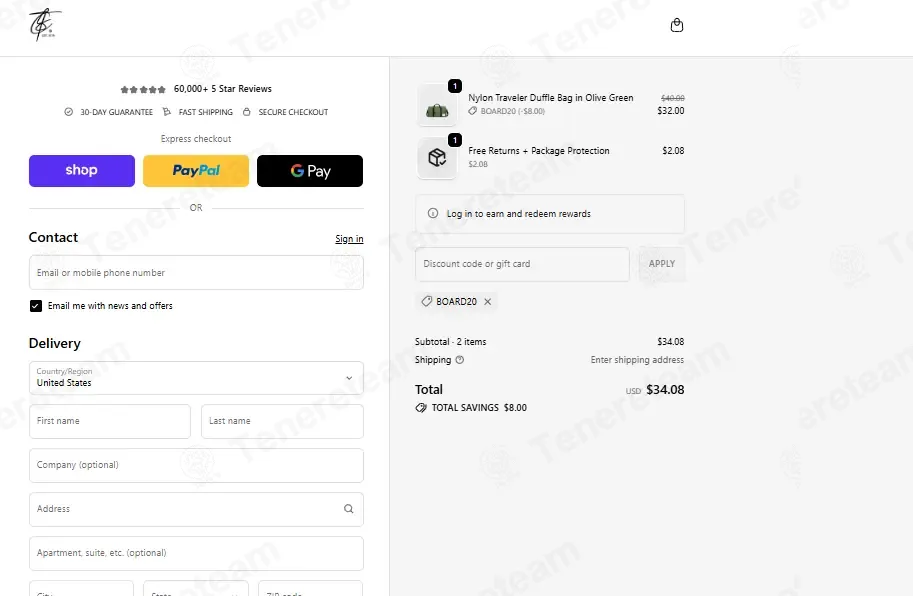Image resolution: width=913 pixels, height=596 pixels.
Task: Click the address search magnifier icon
Action: click(x=348, y=509)
